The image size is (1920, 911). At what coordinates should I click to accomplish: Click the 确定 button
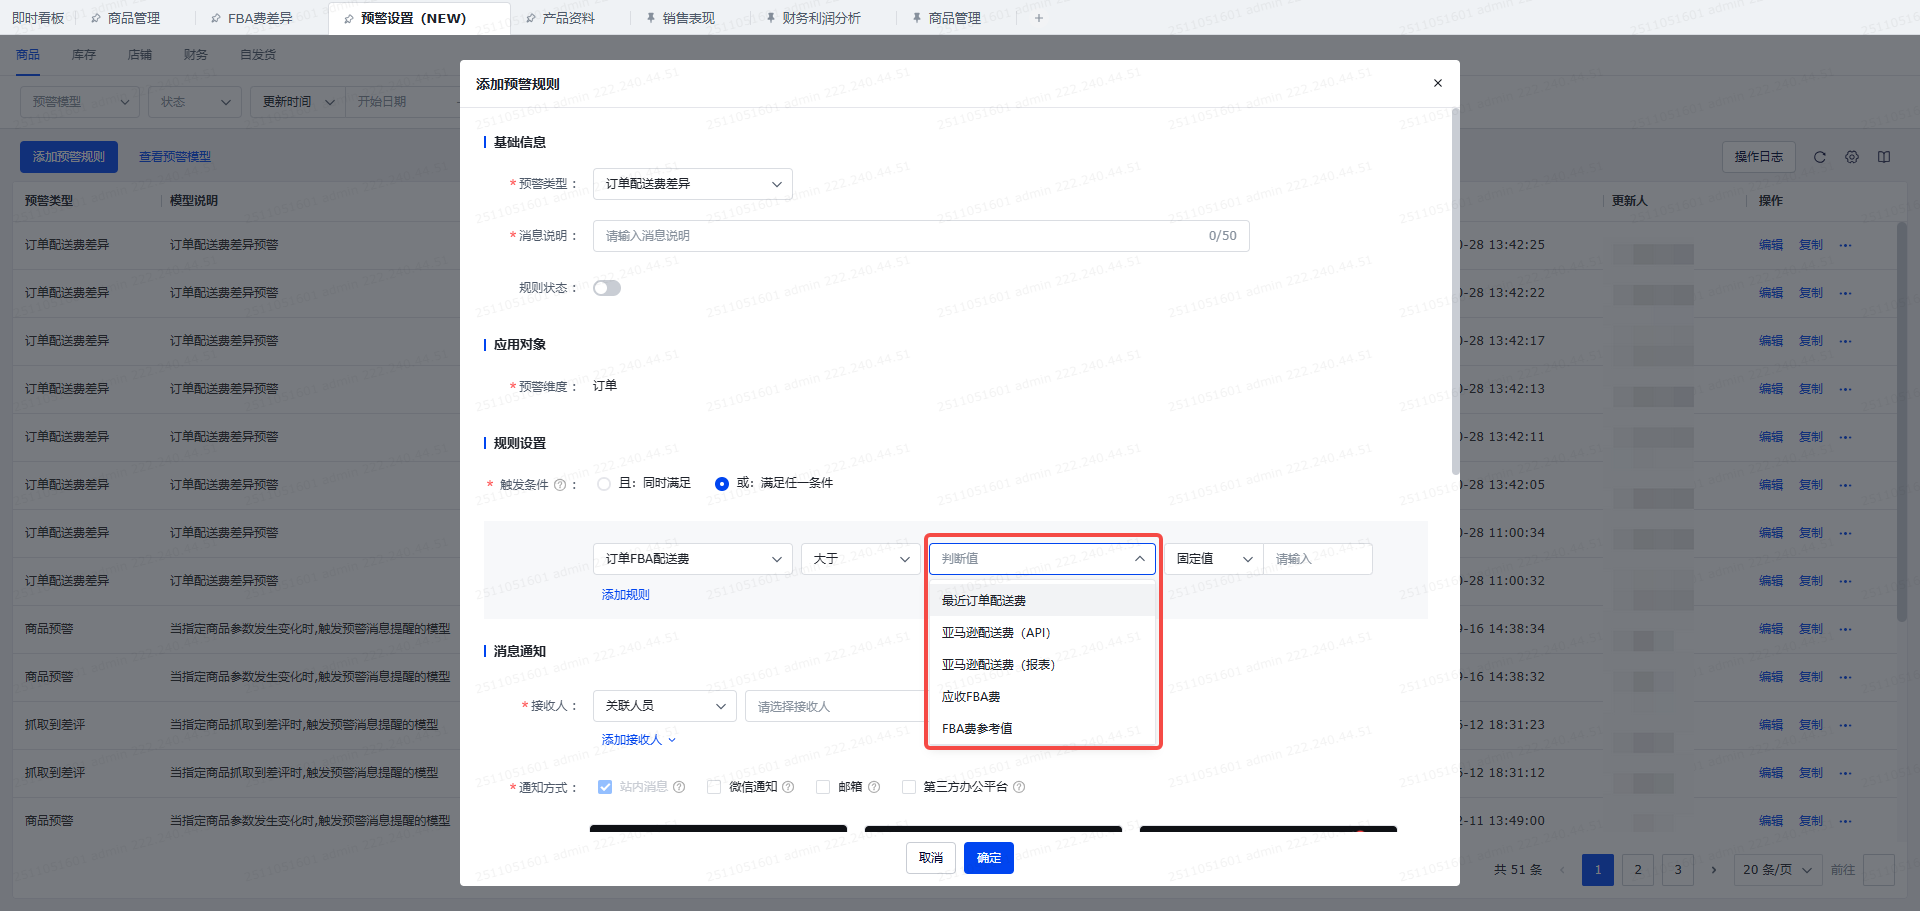click(989, 858)
